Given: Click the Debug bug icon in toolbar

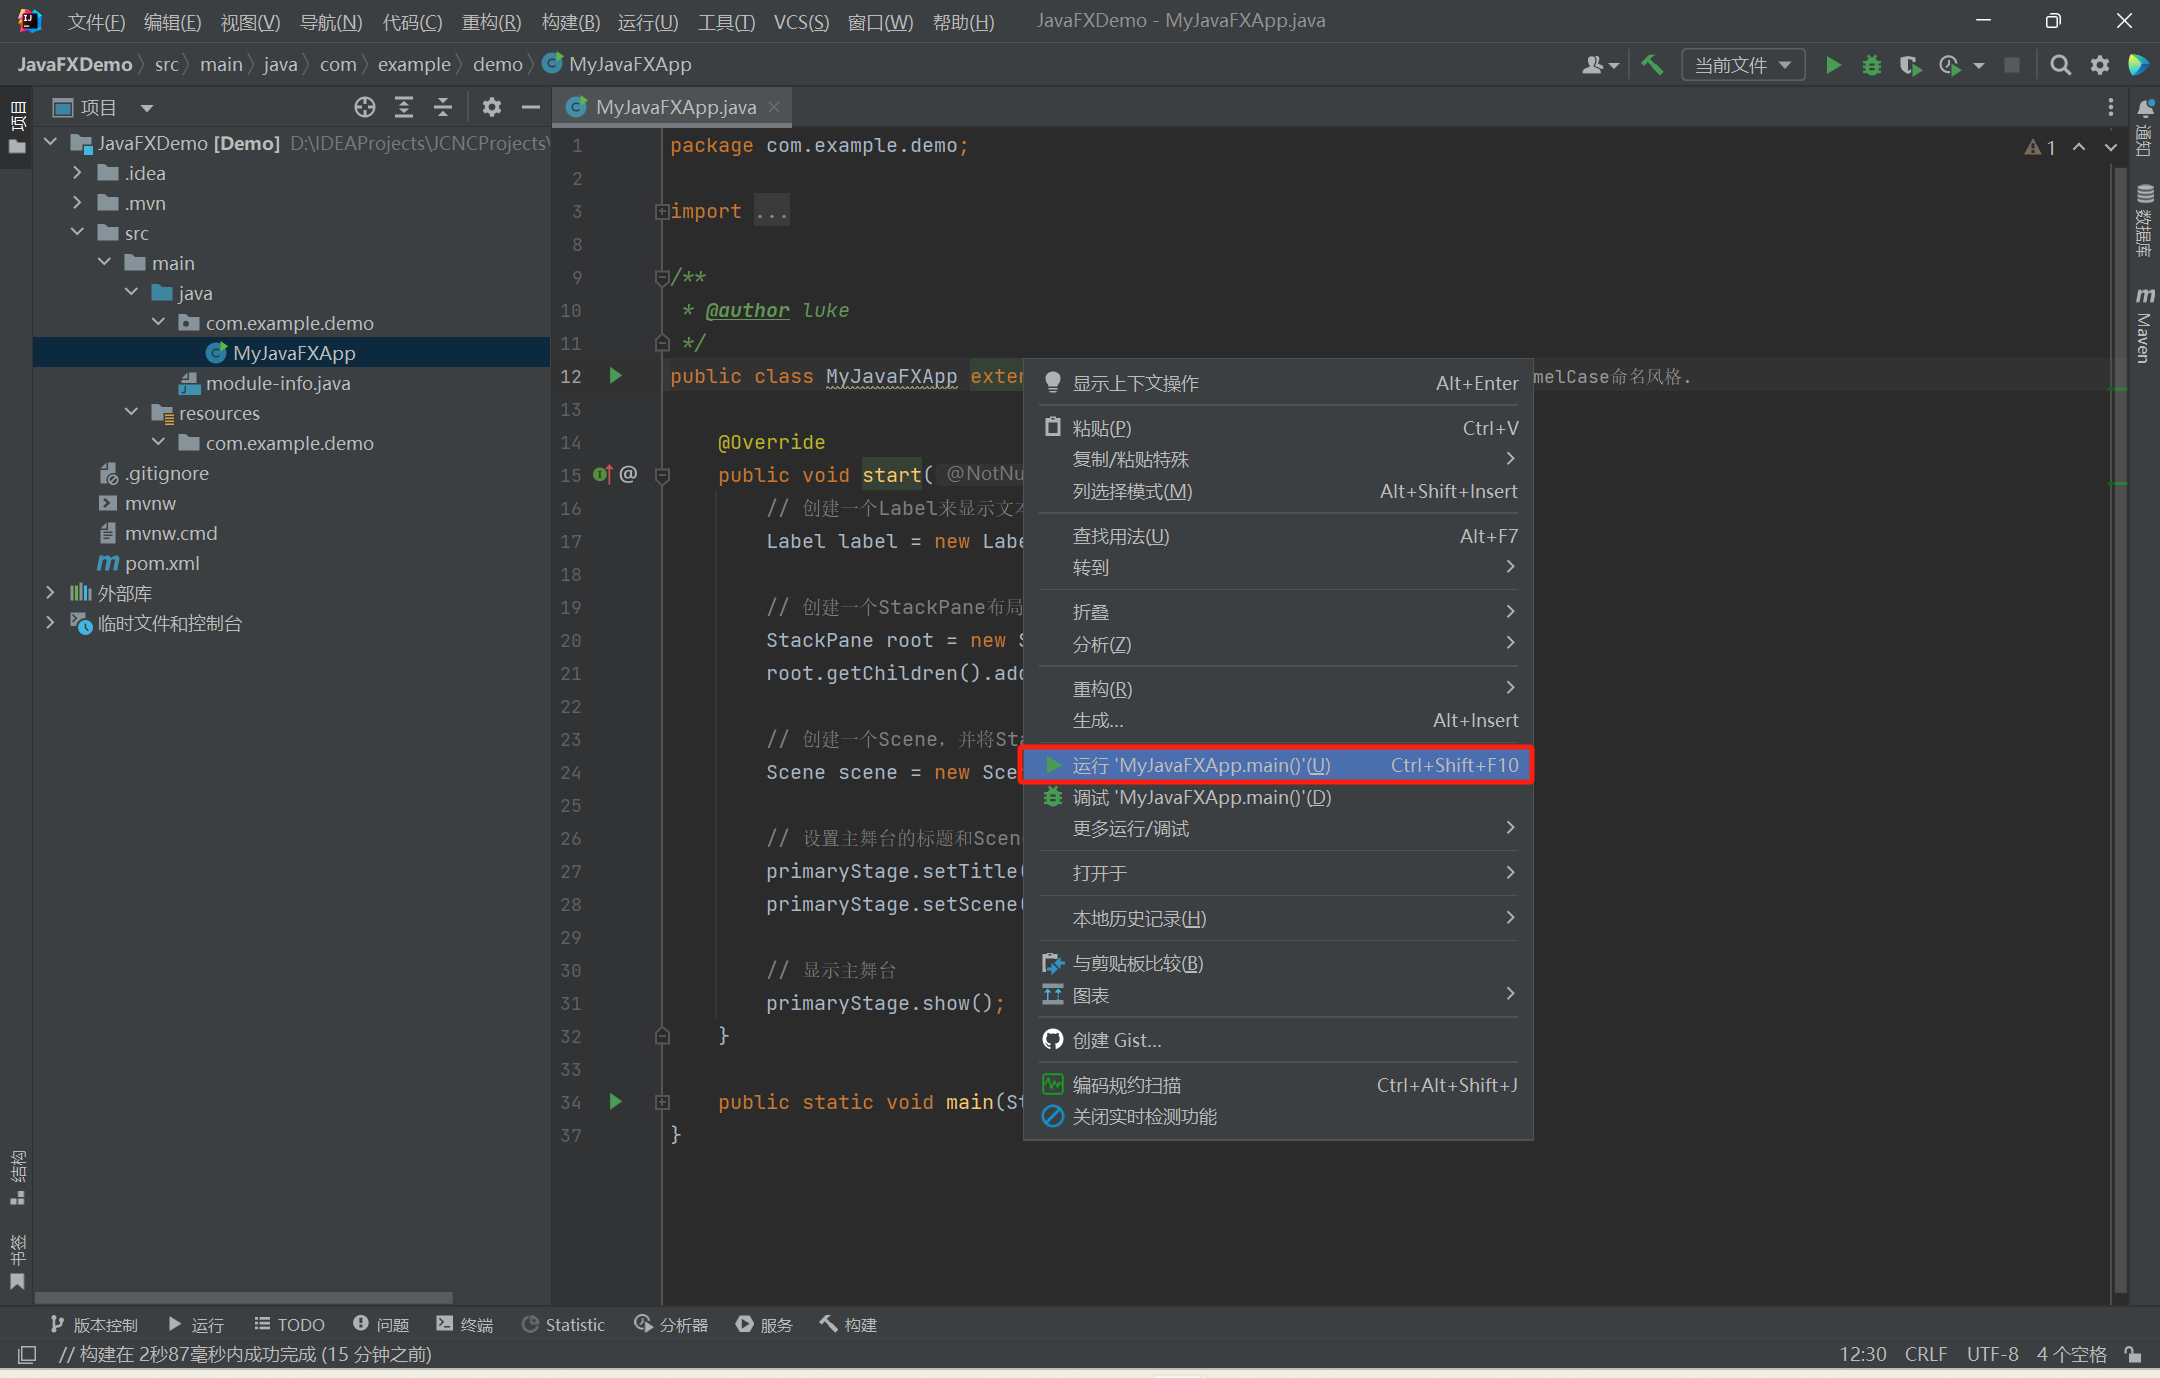Looking at the screenshot, I should 1872,65.
